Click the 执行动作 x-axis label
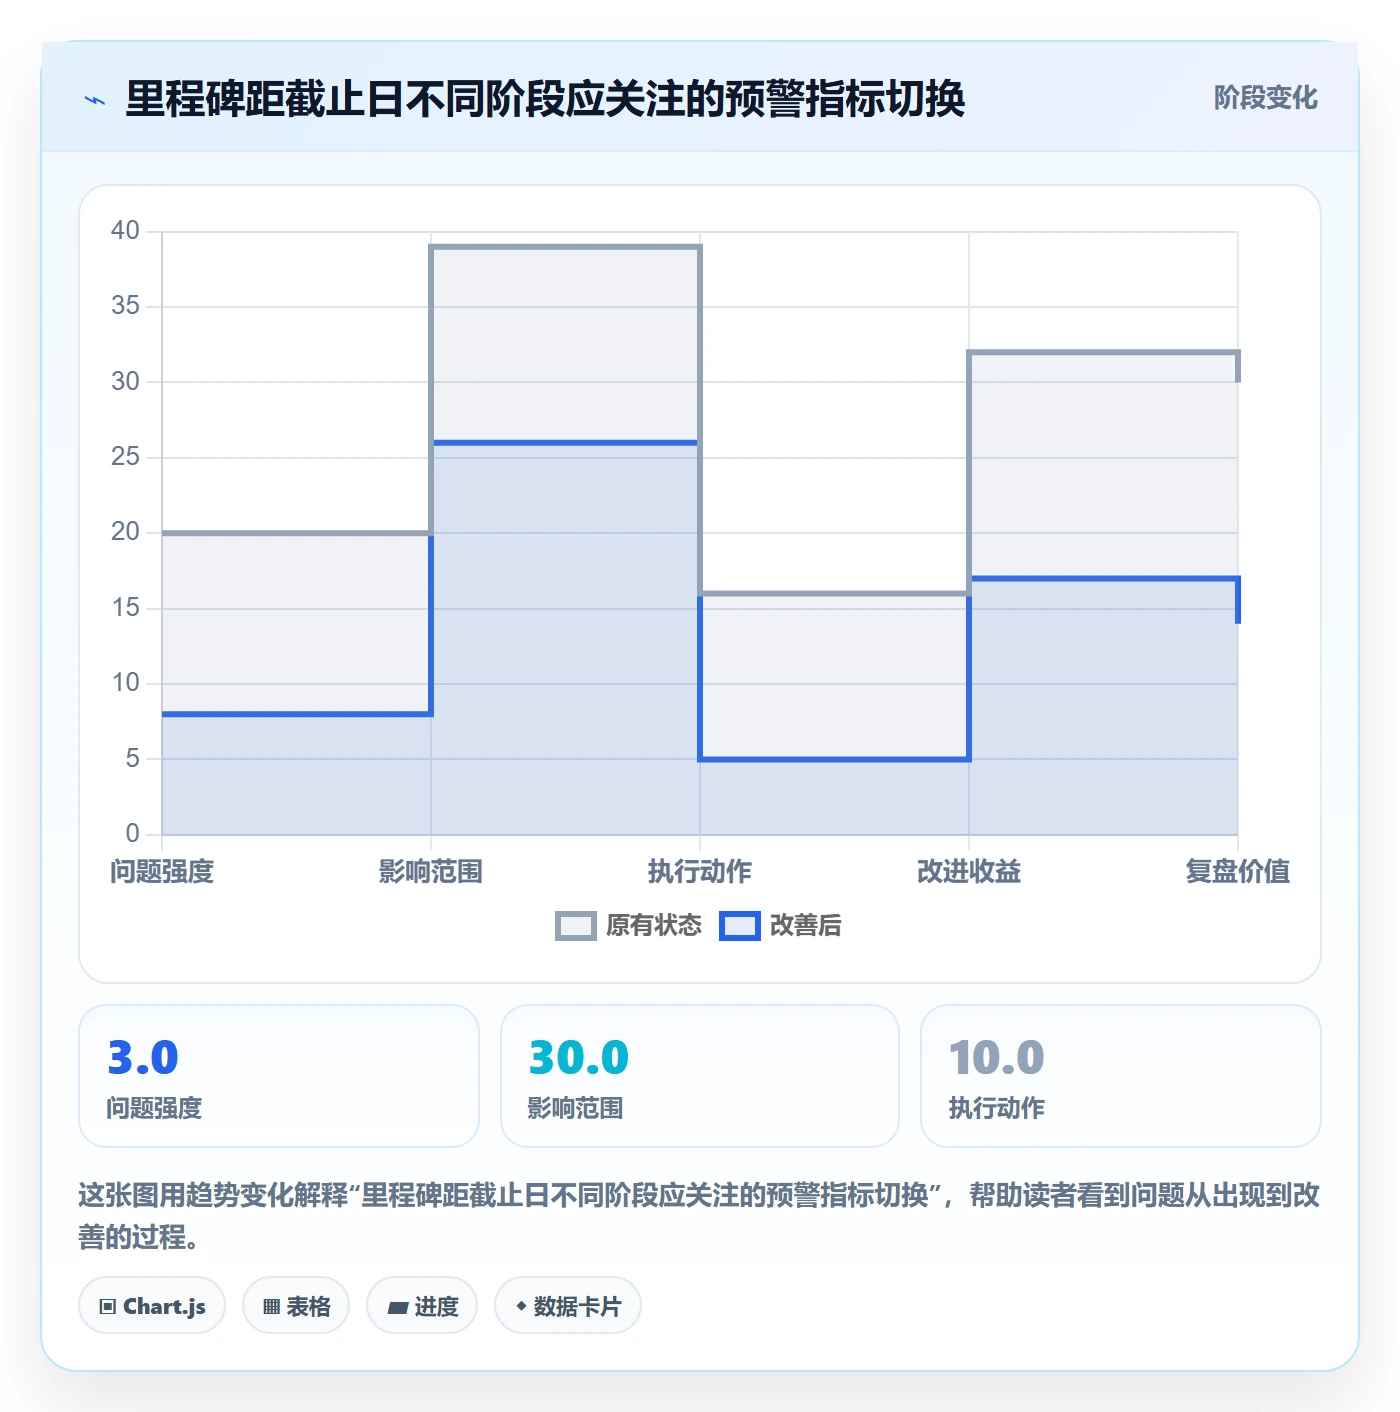The width and height of the screenshot is (1400, 1412). coord(700,872)
